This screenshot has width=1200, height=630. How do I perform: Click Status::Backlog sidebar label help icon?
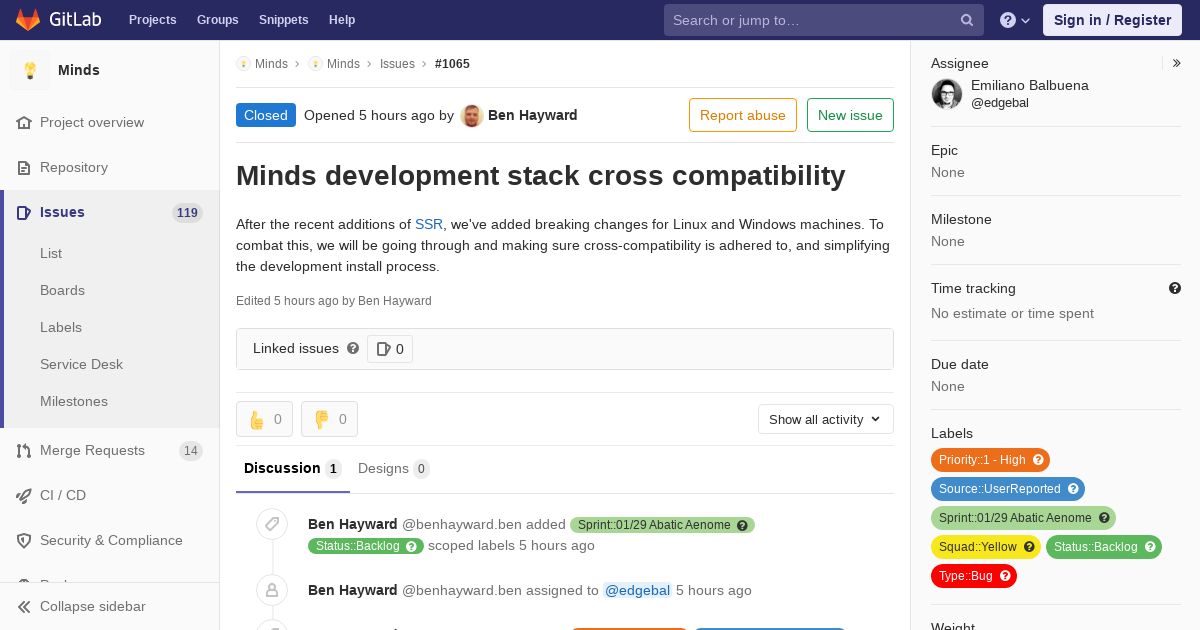pyautogui.click(x=1150, y=547)
